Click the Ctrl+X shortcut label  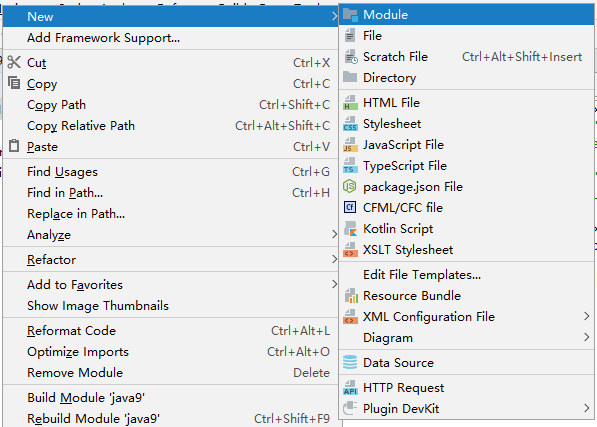[x=311, y=62]
